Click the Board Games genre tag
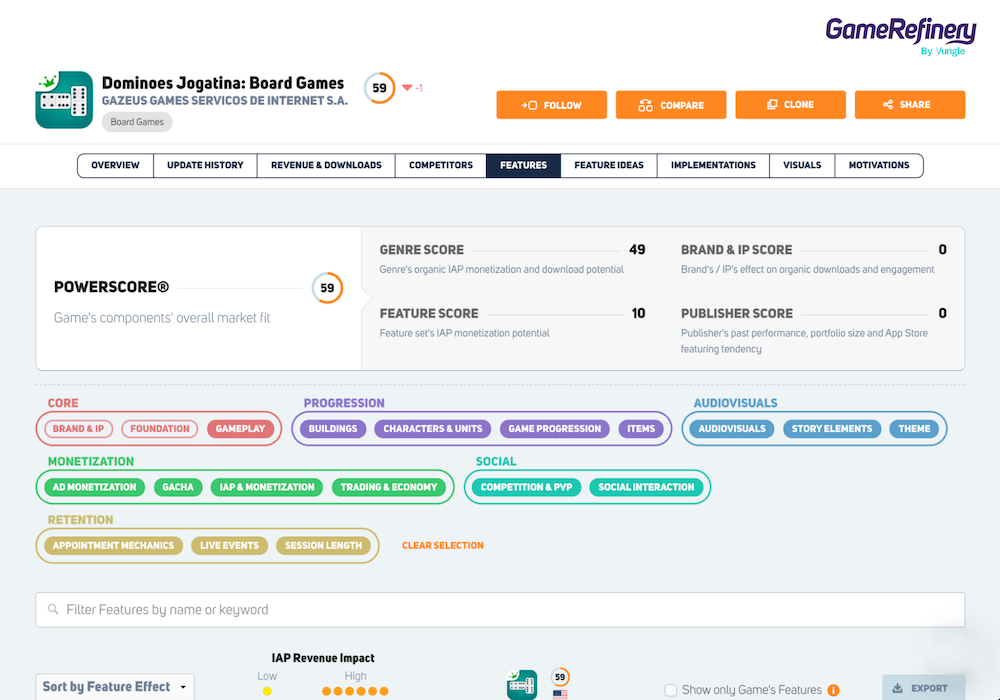 [x=137, y=122]
